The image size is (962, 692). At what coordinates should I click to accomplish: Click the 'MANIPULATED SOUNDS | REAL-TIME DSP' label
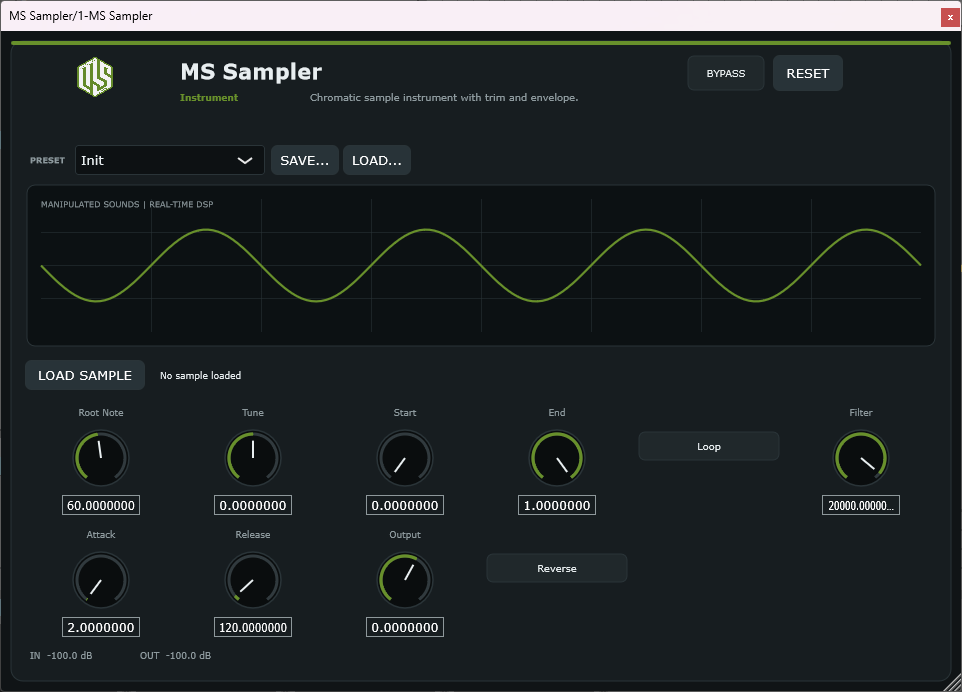click(127, 204)
